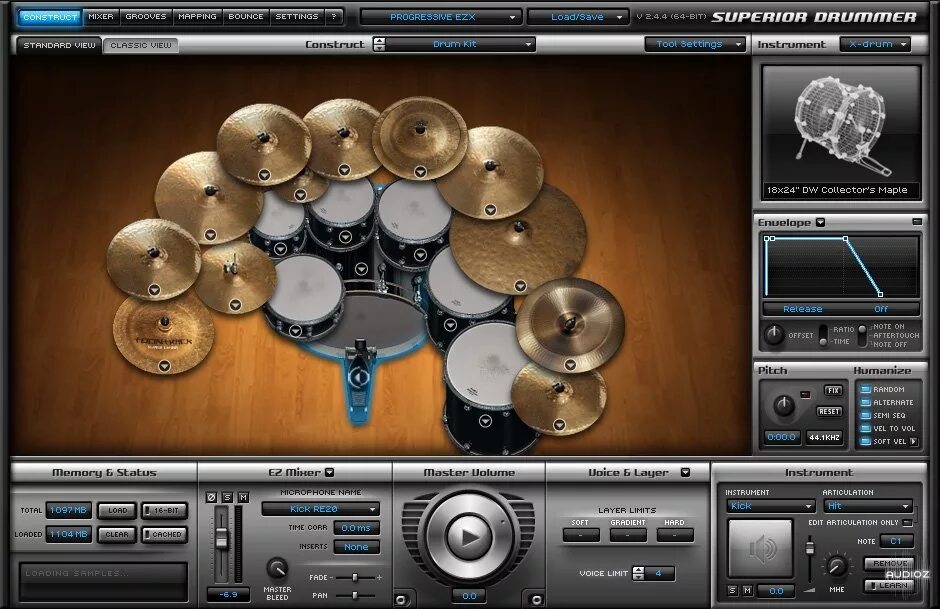Solo the EZ Mixer microphone channel
The image size is (940, 609).
tap(227, 498)
